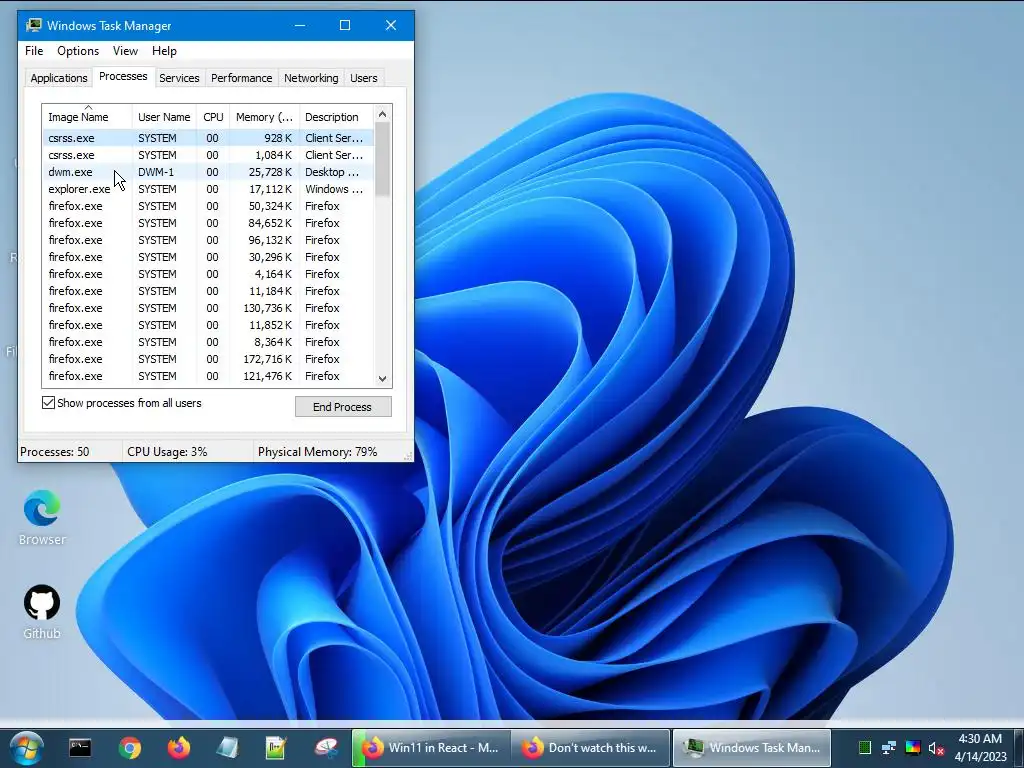Select the dwm.exe process
The width and height of the screenshot is (1024, 768).
pos(208,172)
